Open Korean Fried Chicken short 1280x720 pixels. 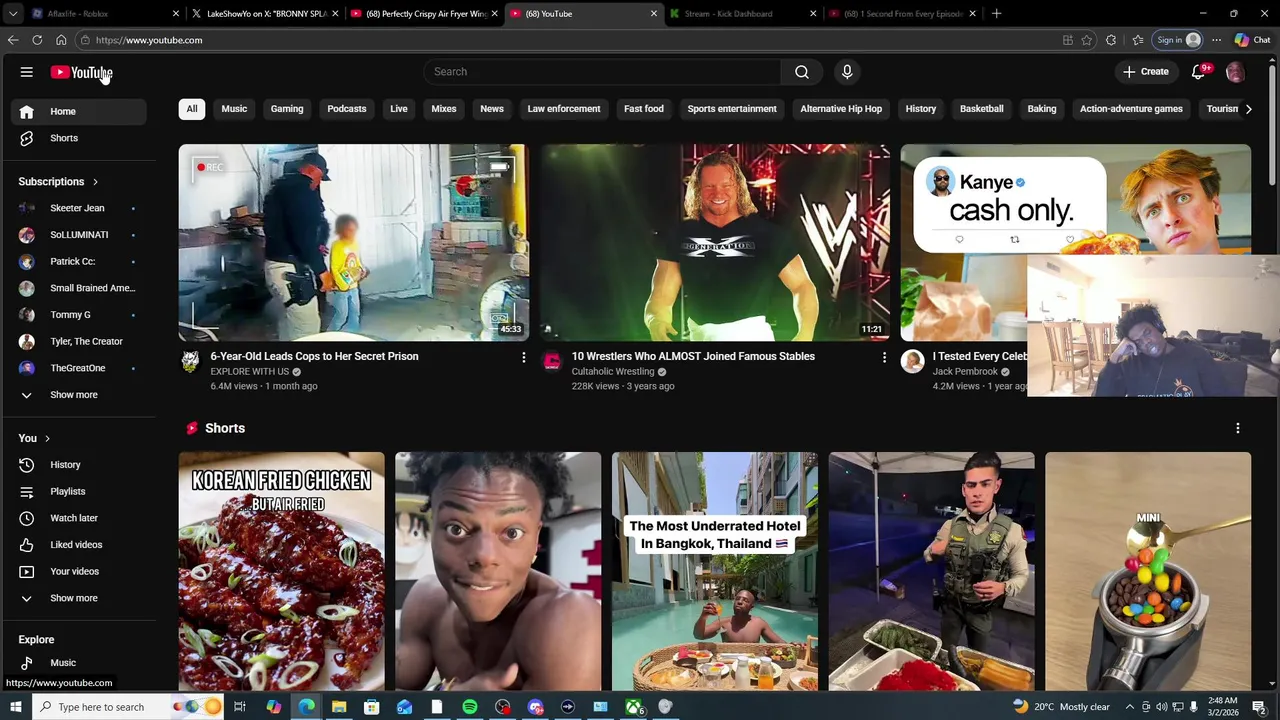coord(282,571)
